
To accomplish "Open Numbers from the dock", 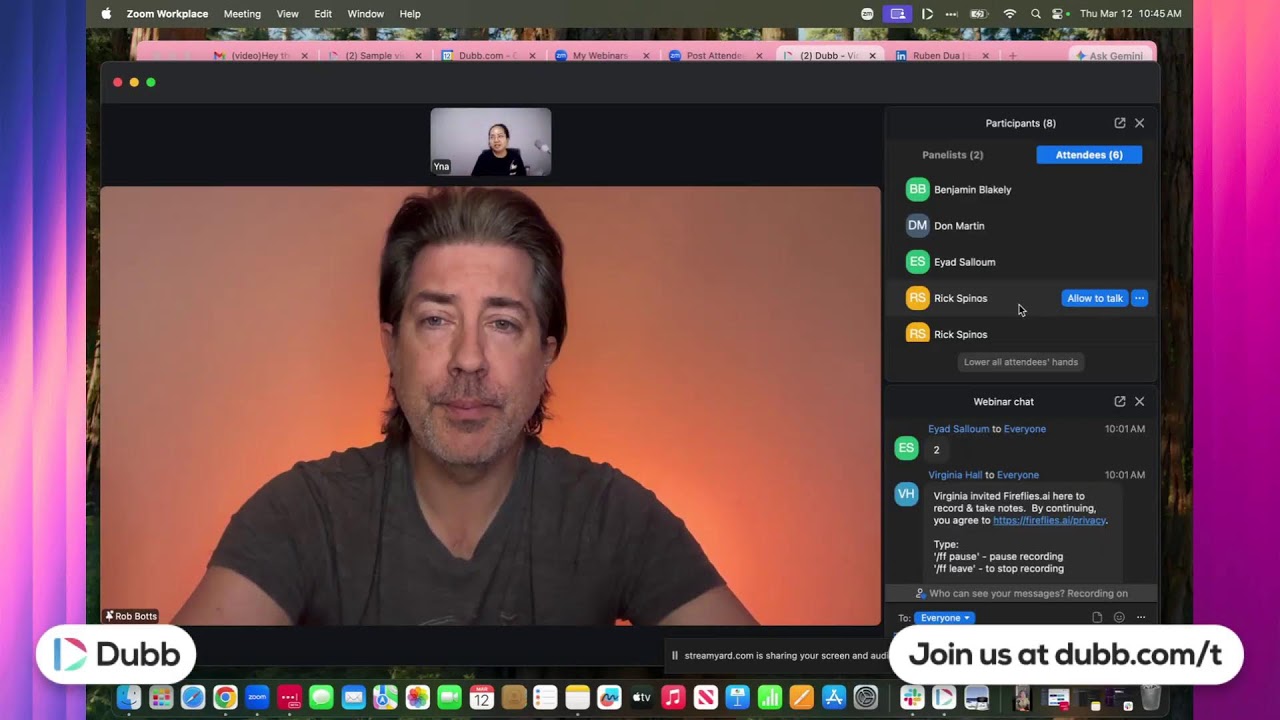I will pos(769,697).
